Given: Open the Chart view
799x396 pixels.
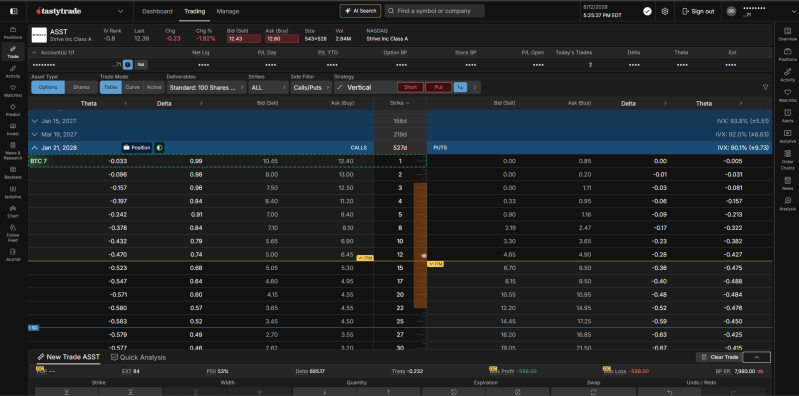Looking at the screenshot, I should pyautogui.click(x=13, y=211).
